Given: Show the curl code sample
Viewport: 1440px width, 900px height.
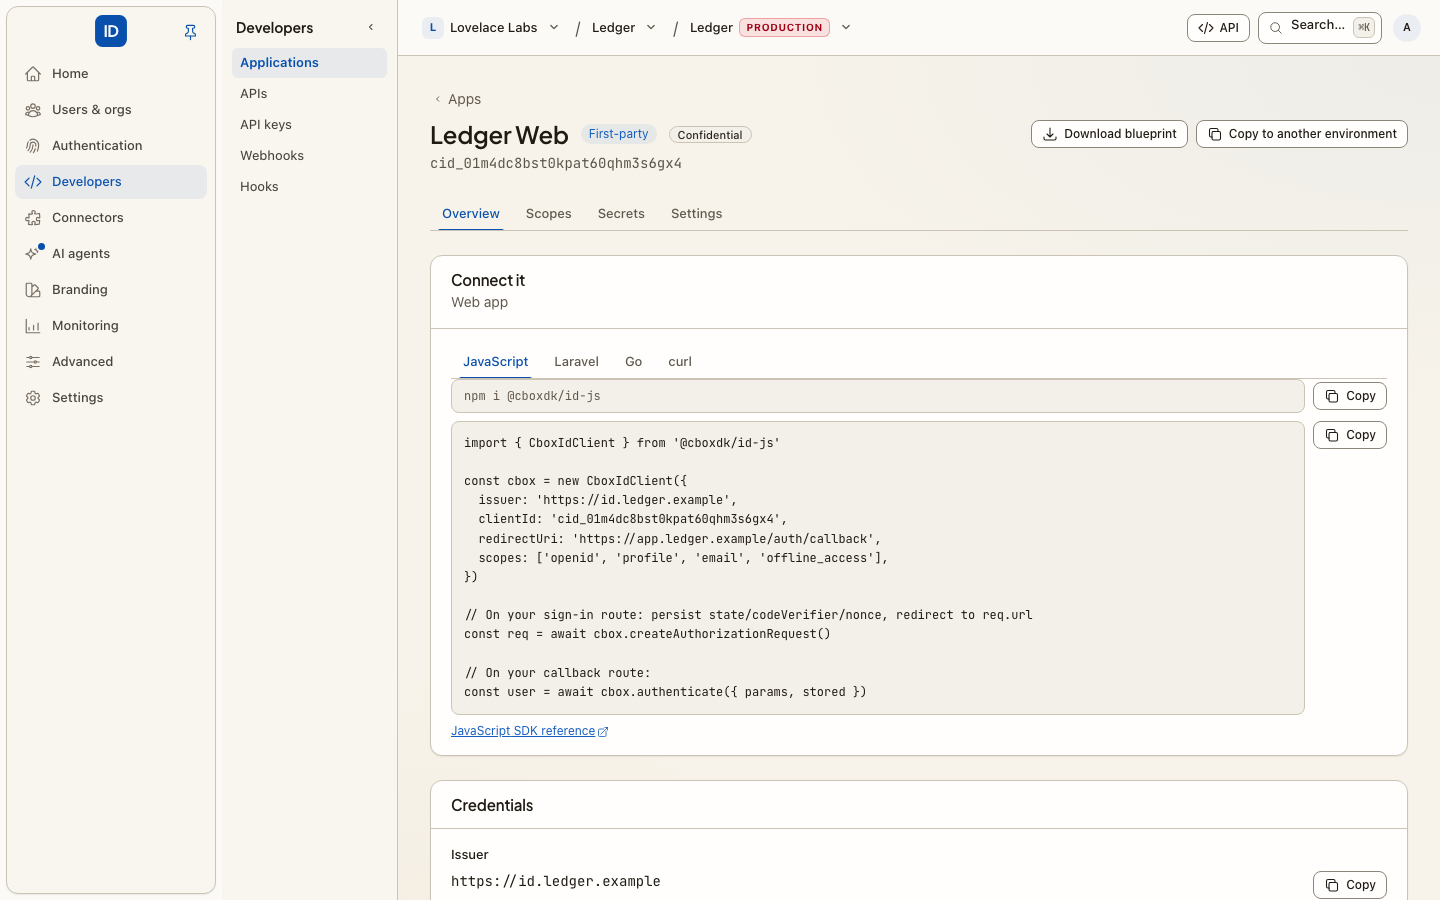Looking at the screenshot, I should point(680,362).
